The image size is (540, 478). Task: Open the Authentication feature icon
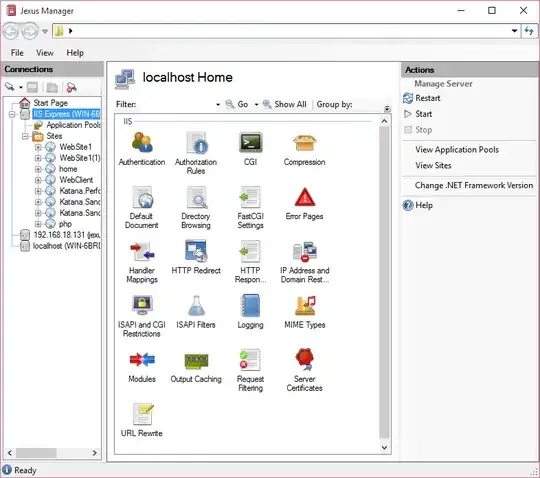tap(142, 143)
